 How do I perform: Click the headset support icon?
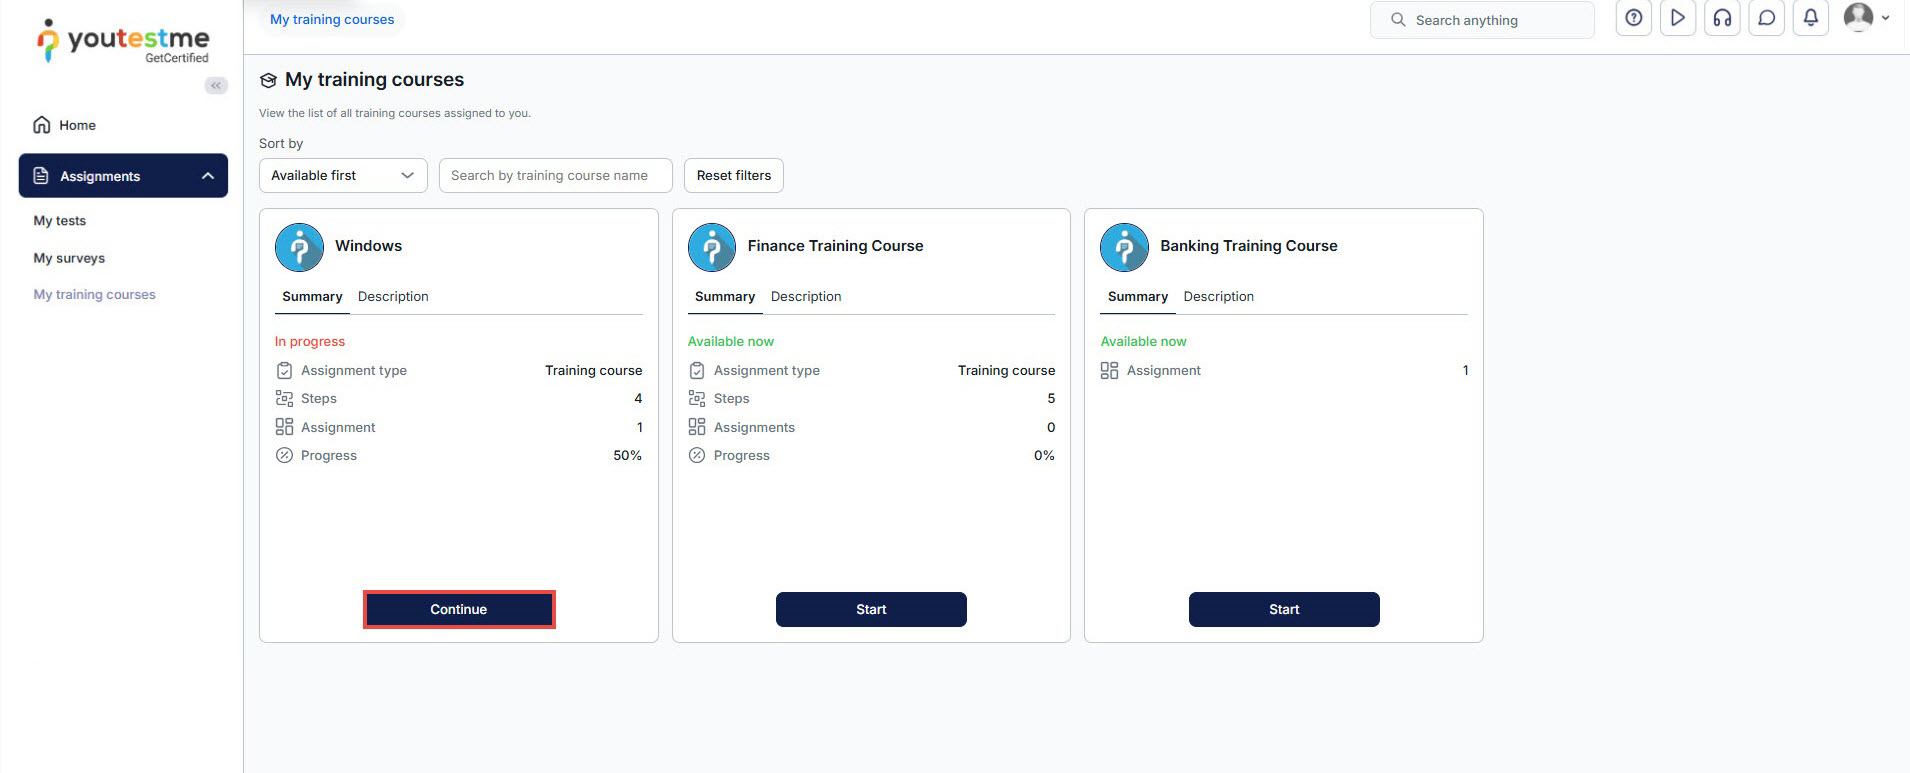tap(1722, 19)
